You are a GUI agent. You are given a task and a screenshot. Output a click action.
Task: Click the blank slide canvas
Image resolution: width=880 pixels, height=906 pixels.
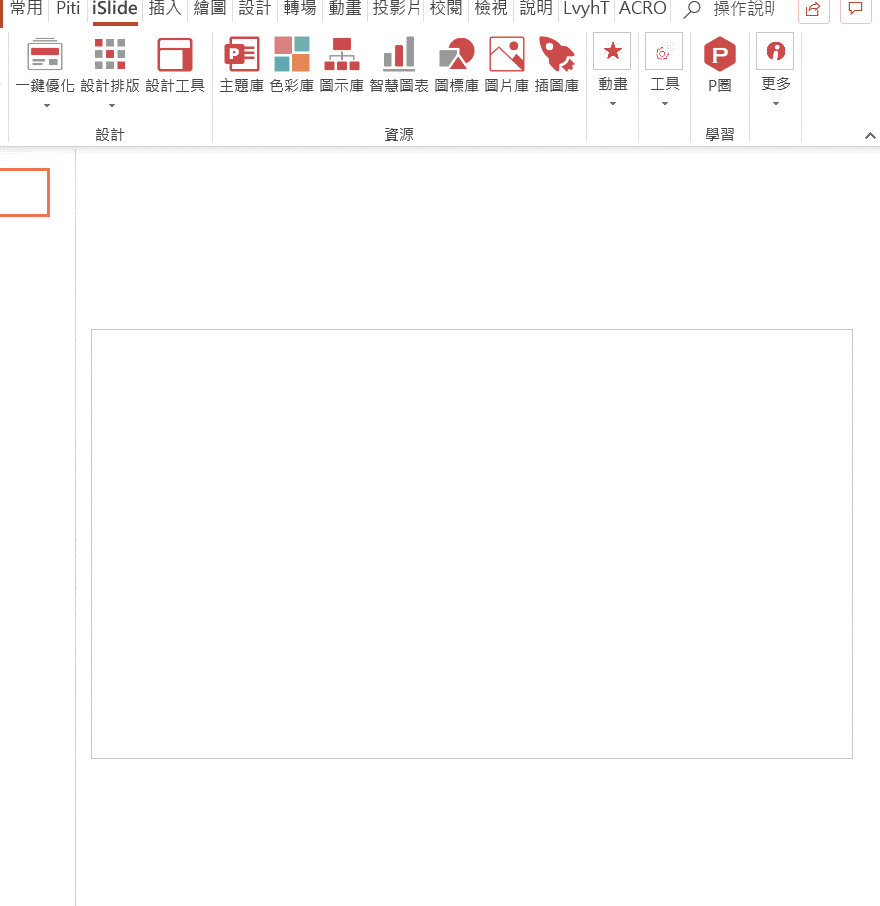click(472, 544)
